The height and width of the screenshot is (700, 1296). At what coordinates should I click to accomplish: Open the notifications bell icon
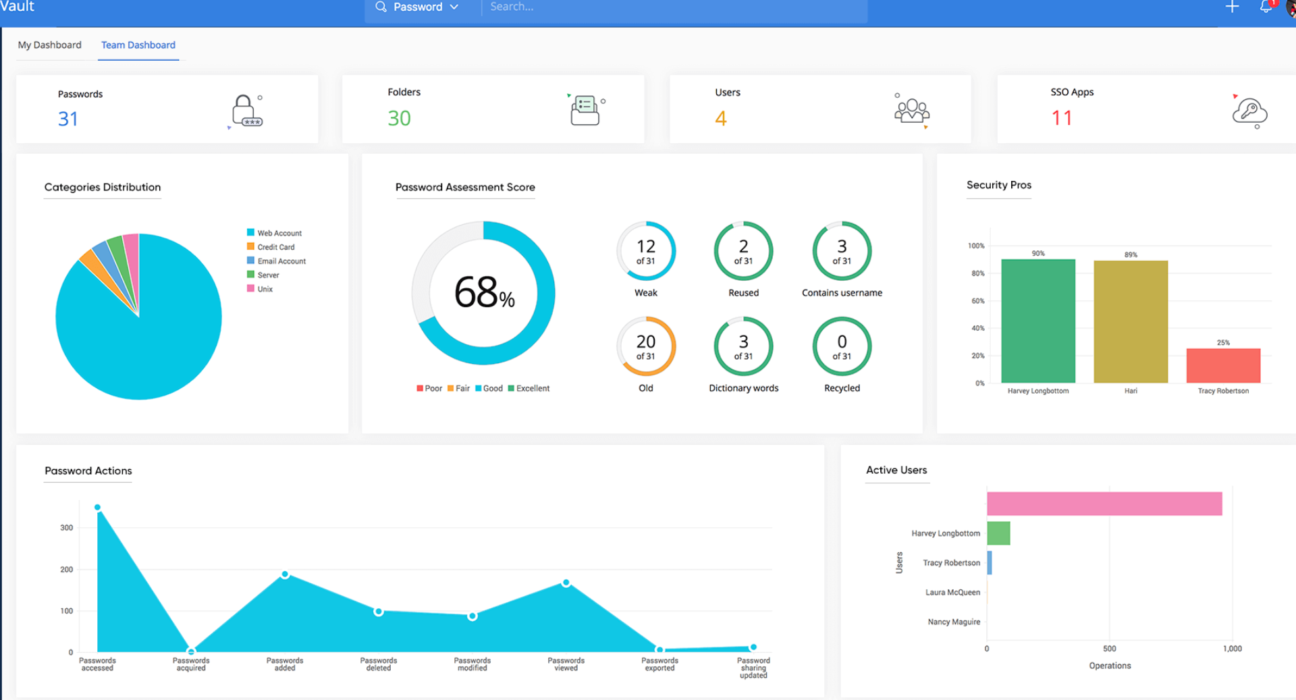click(1266, 7)
